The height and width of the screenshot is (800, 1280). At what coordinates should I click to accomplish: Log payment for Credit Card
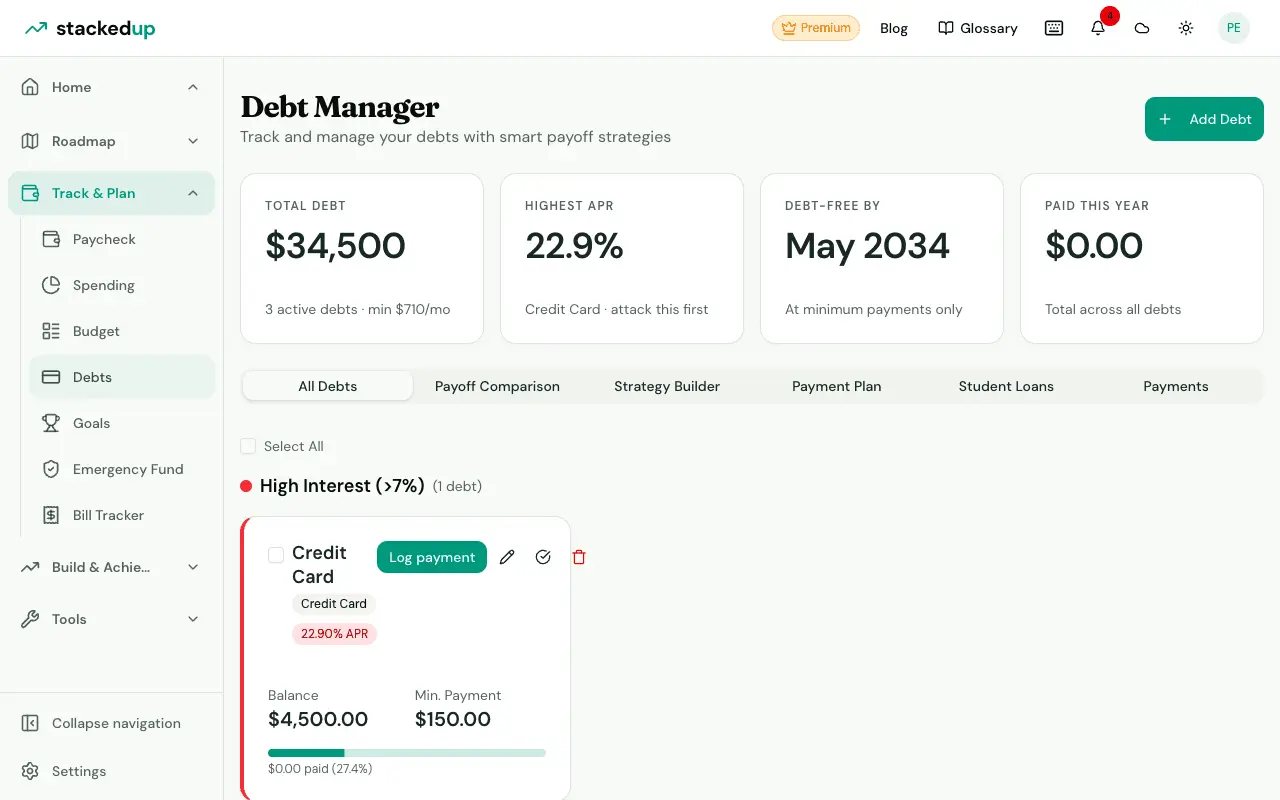click(432, 557)
